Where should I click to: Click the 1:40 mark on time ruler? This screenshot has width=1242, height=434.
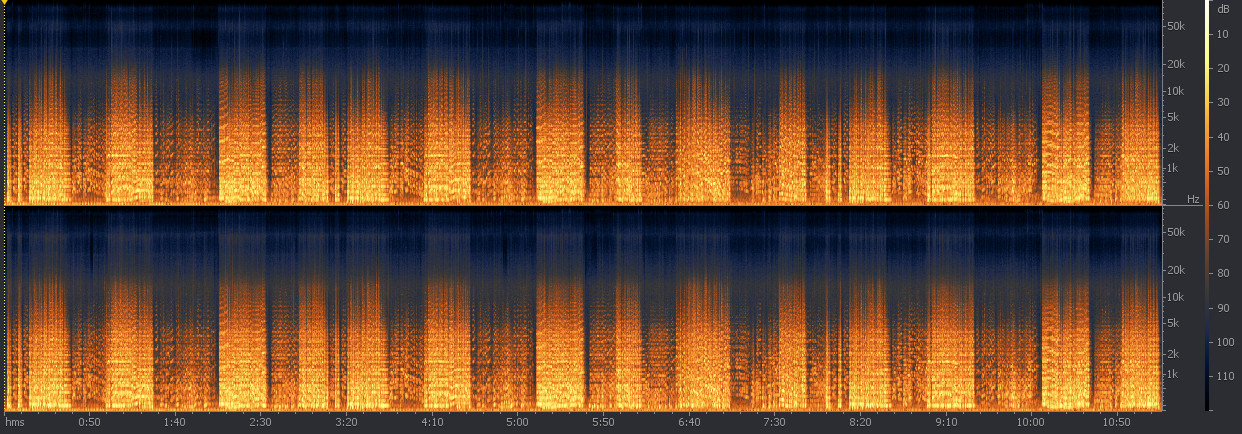tap(173, 422)
